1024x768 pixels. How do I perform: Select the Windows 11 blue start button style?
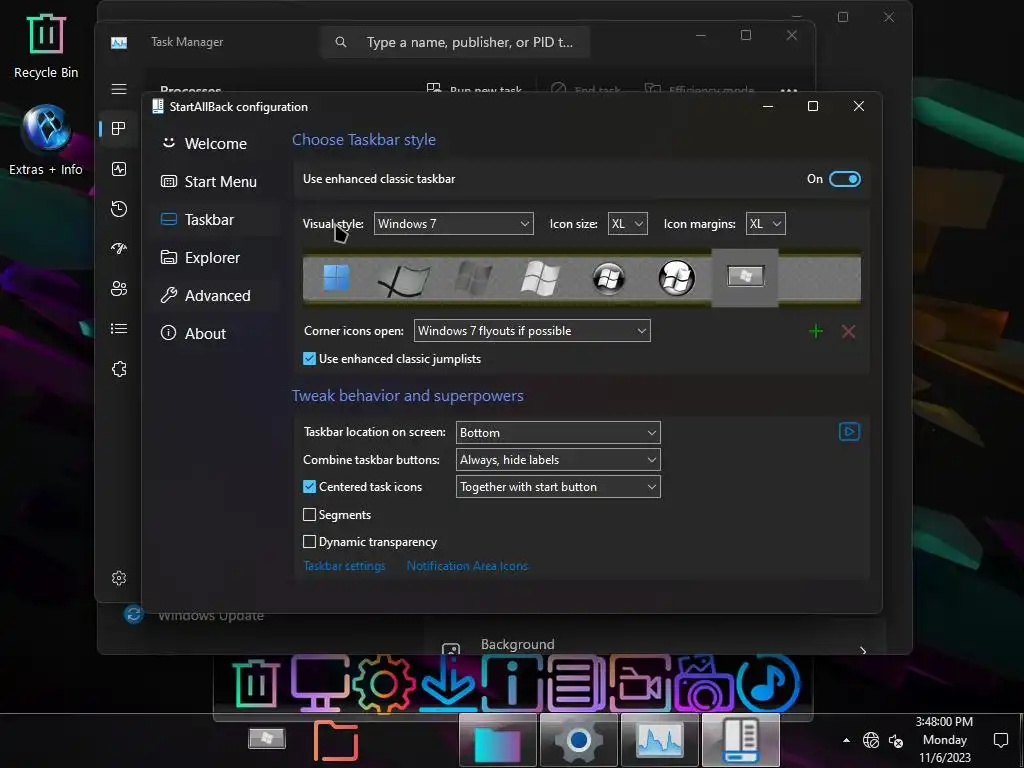pos(336,278)
